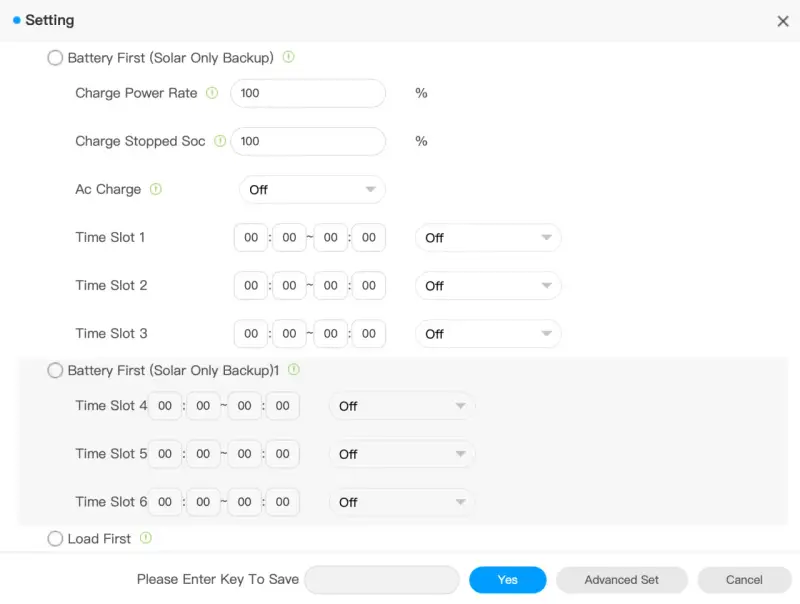Expand Time Slot 3 Off dropdown

488,334
